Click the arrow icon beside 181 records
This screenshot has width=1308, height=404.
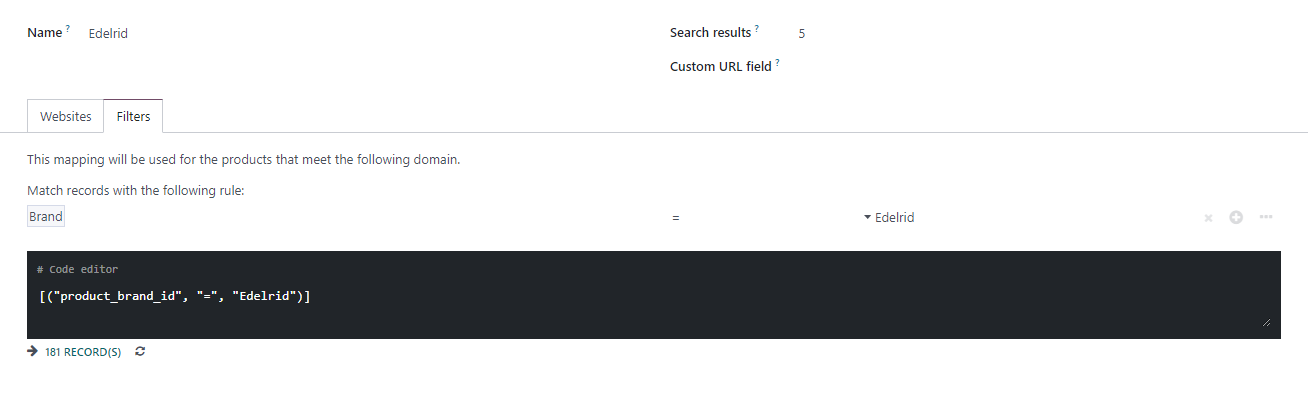click(33, 352)
